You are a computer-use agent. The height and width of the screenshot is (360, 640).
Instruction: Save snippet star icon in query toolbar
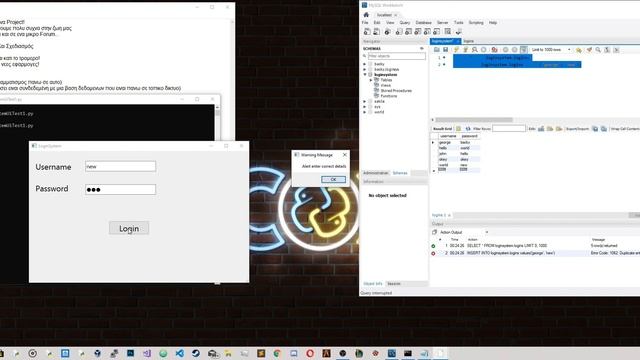tap(579, 50)
